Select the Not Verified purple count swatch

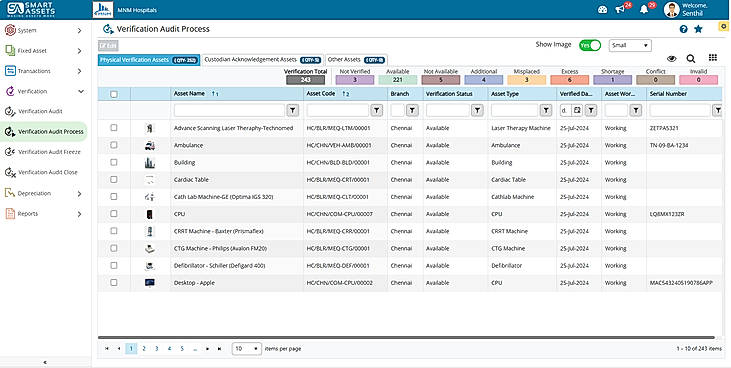[355, 80]
